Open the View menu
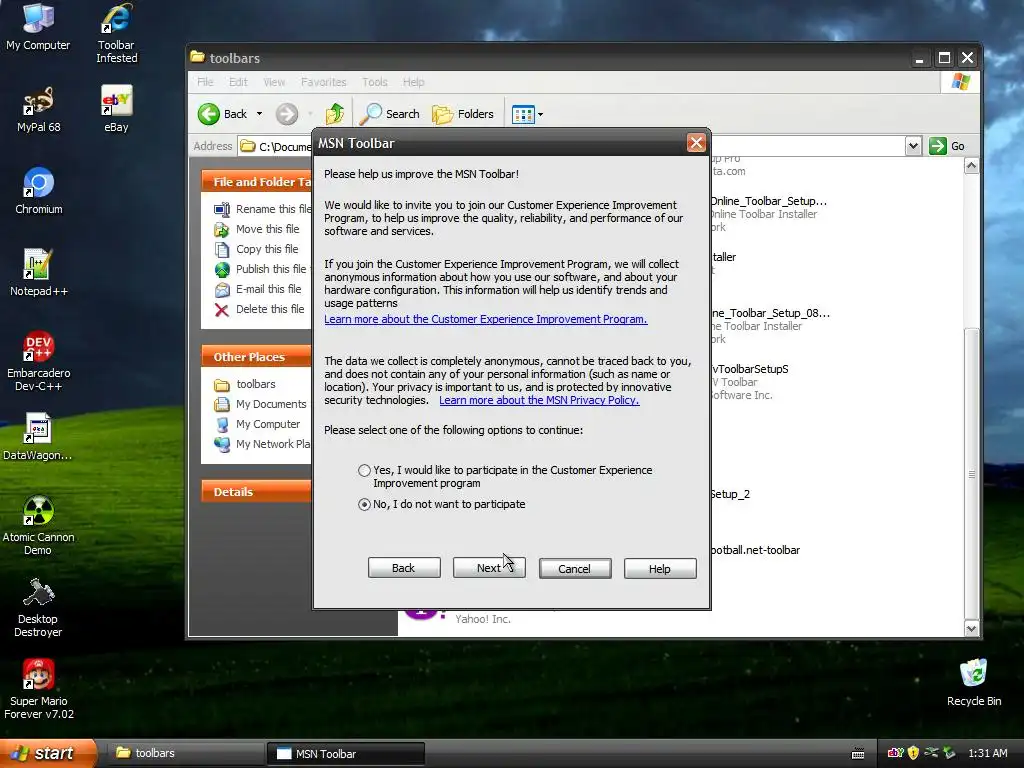Image resolution: width=1024 pixels, height=768 pixels. (274, 82)
